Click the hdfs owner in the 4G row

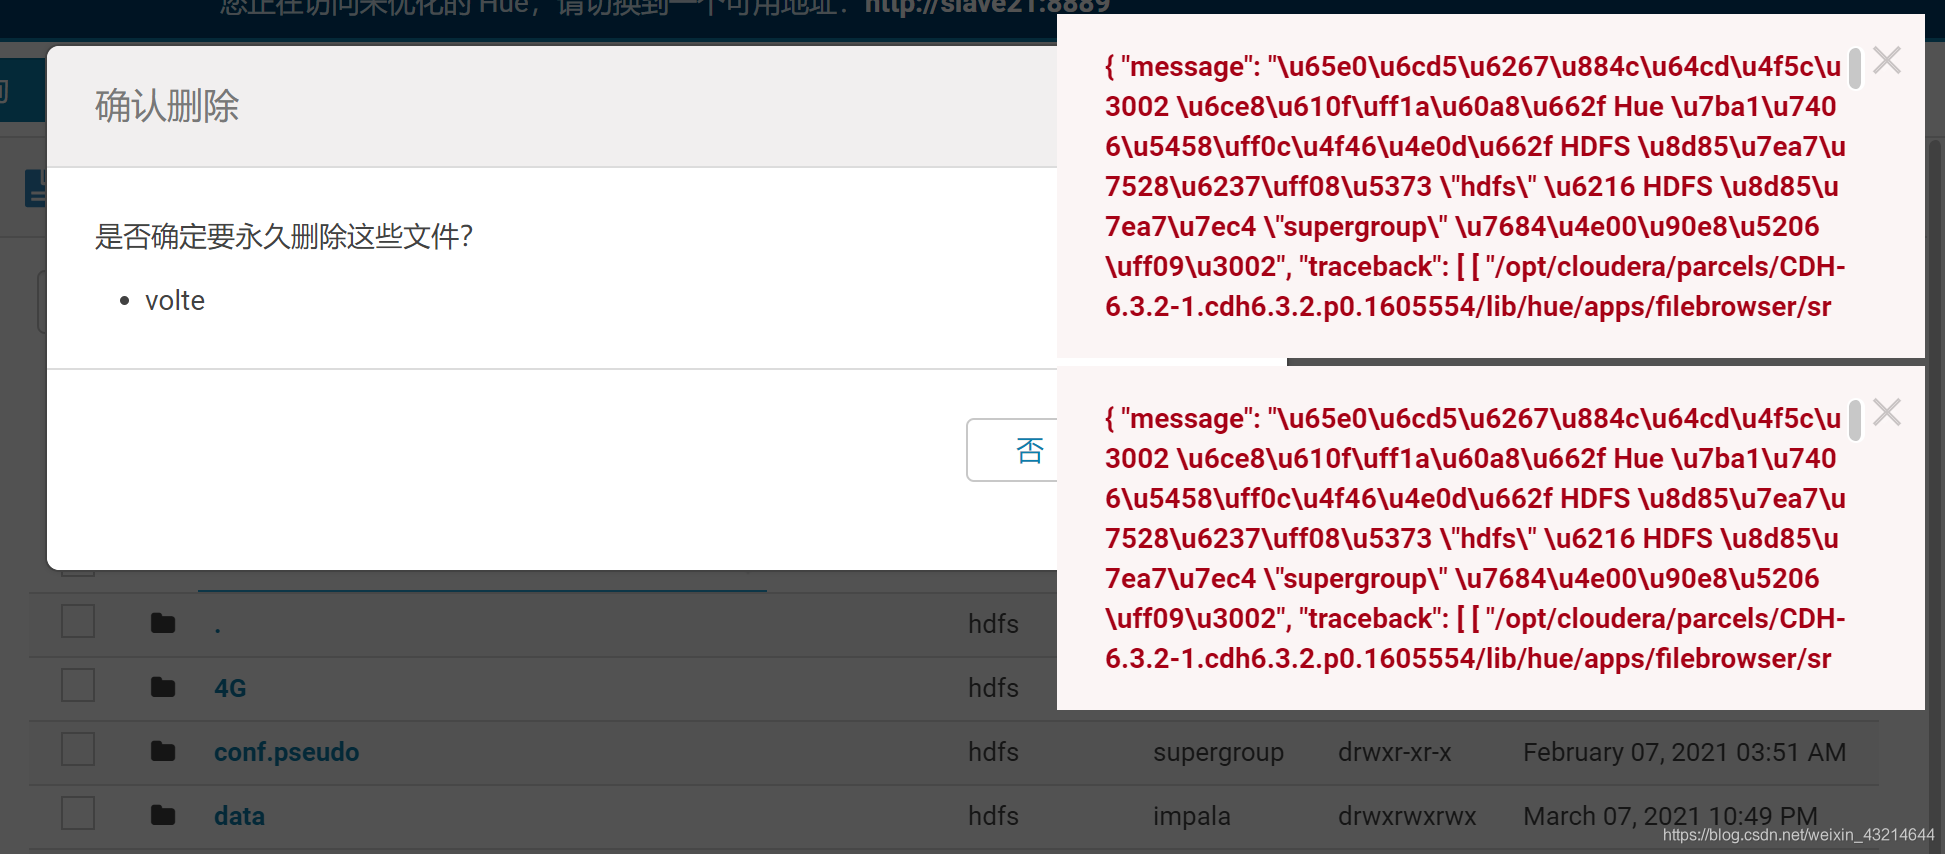[x=993, y=688]
